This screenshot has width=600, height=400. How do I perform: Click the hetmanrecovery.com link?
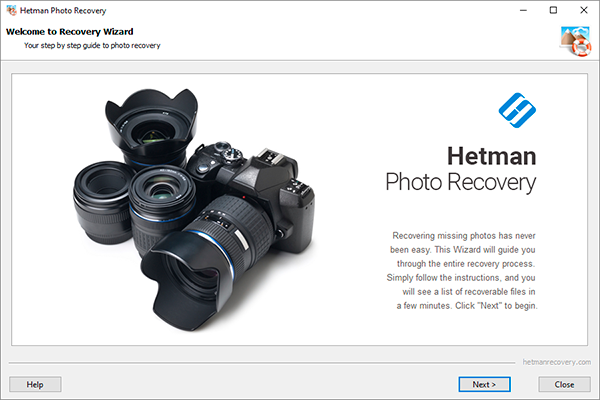(x=556, y=362)
